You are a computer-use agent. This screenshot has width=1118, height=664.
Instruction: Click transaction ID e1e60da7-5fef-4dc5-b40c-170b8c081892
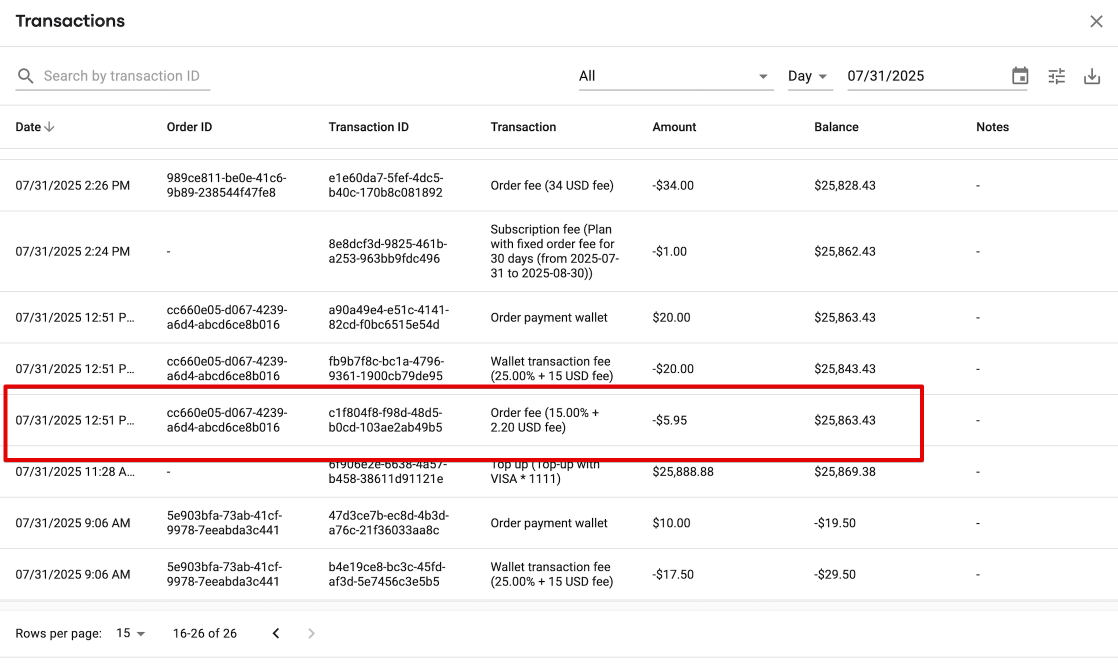click(386, 185)
